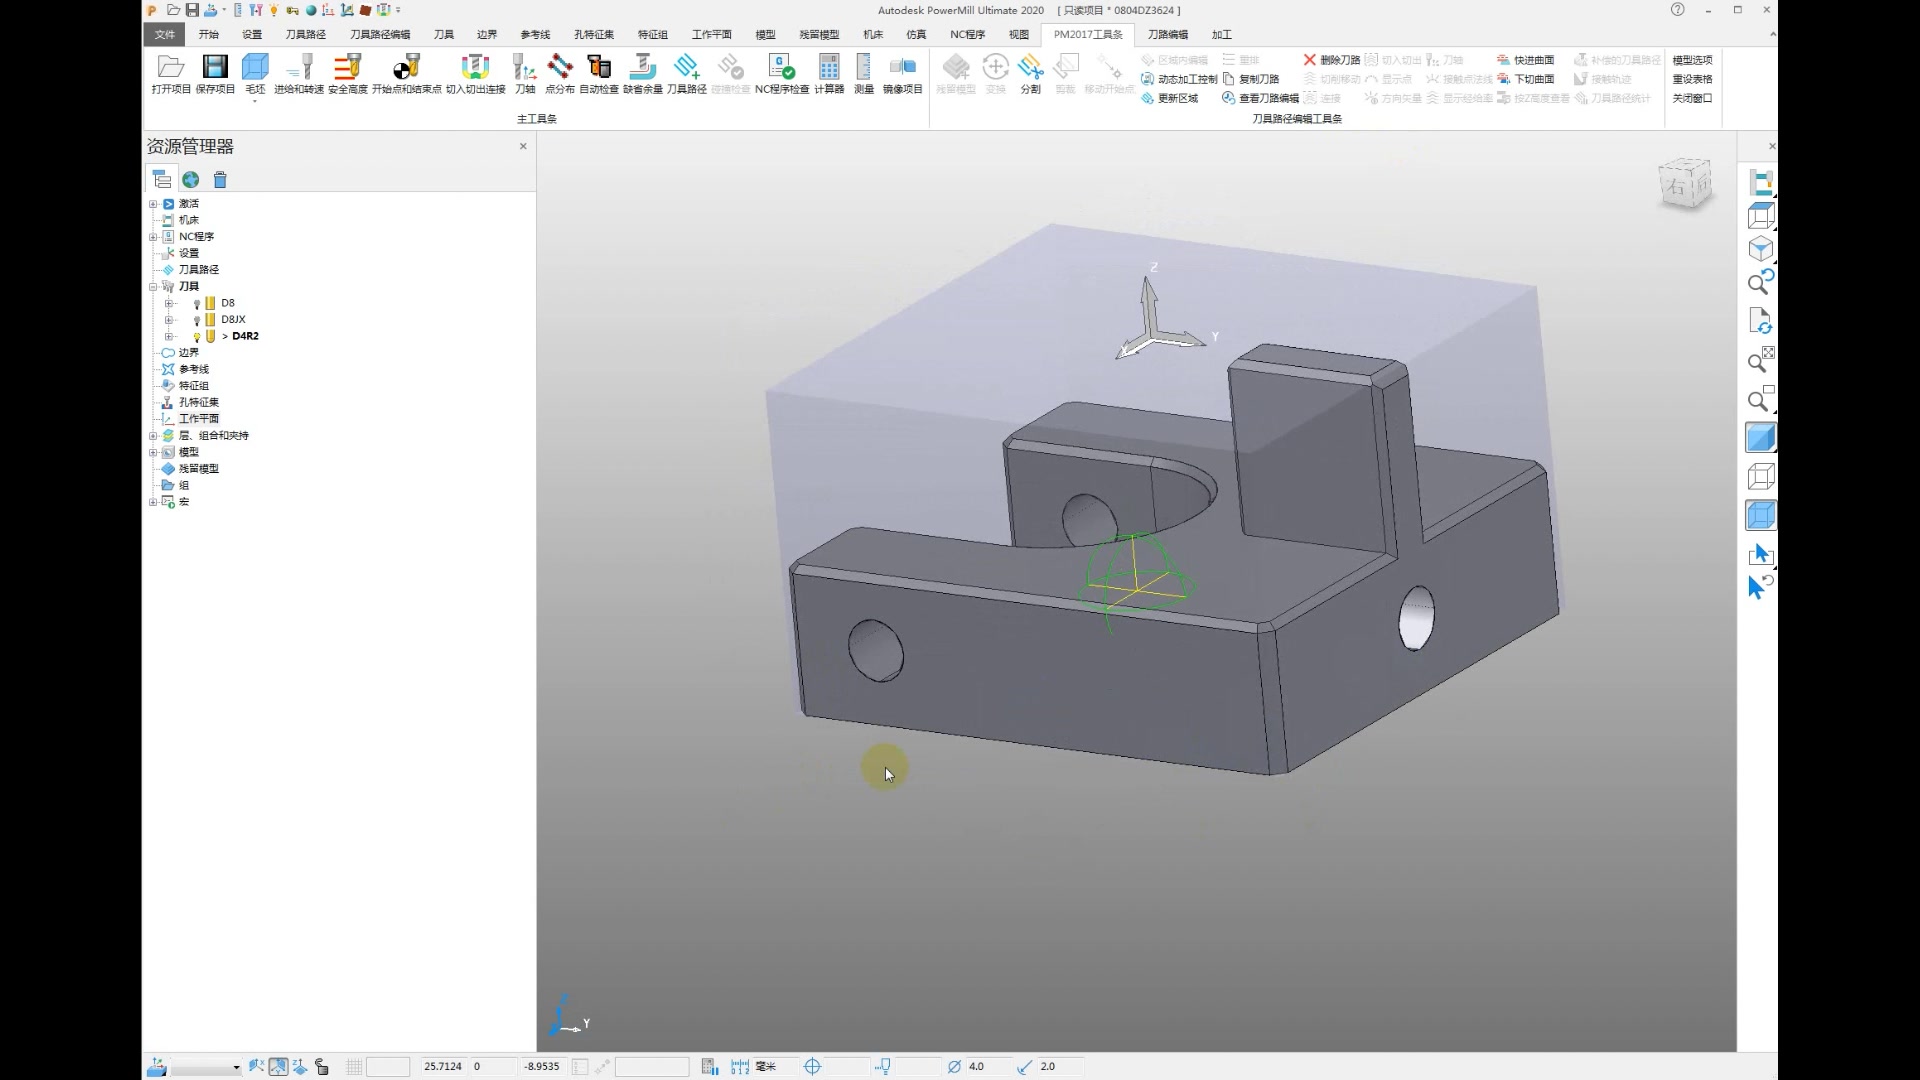Click the 关闭窗口 close window button
This screenshot has width=1920, height=1080.
point(1692,98)
